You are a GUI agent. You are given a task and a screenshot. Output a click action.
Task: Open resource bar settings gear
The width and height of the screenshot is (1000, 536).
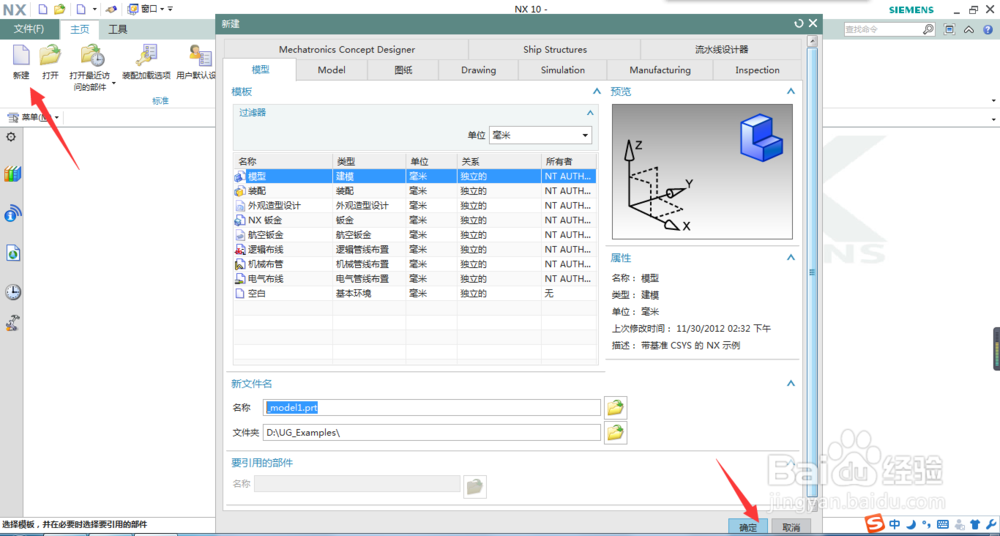click(11, 137)
